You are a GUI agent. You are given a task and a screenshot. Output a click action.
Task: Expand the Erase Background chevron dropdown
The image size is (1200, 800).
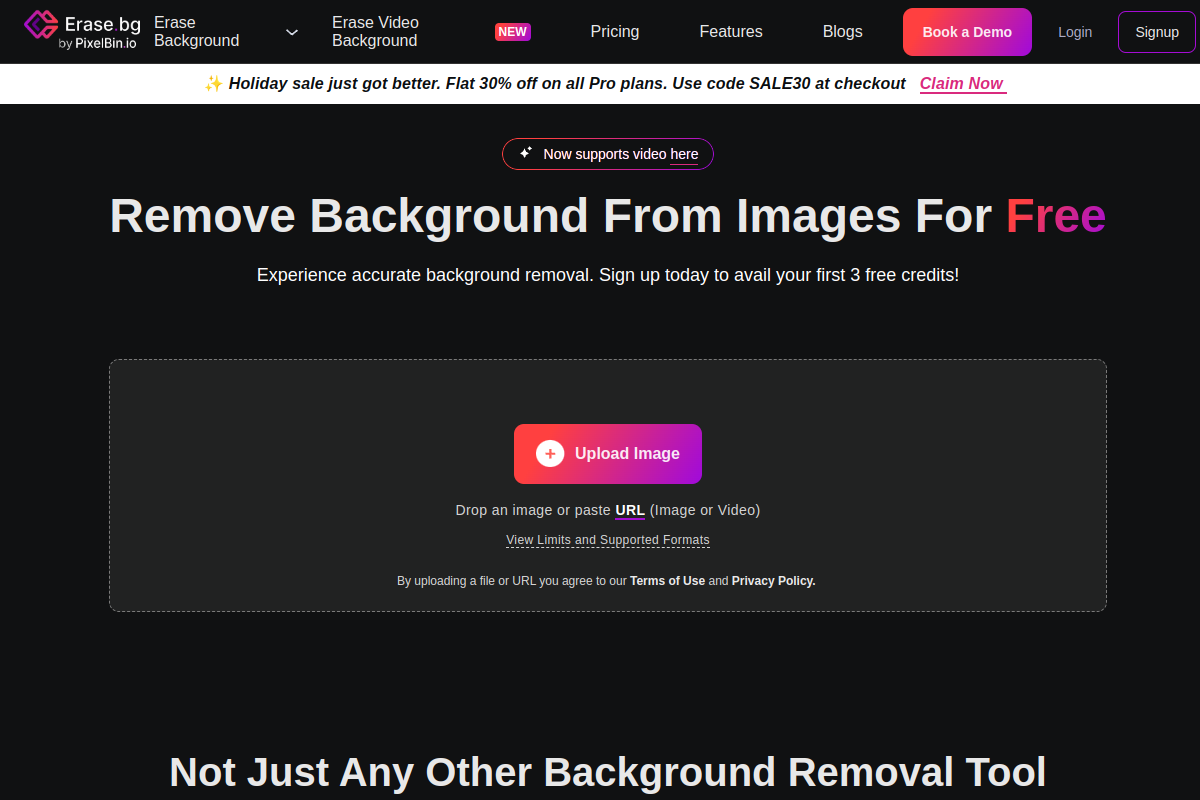(x=292, y=32)
